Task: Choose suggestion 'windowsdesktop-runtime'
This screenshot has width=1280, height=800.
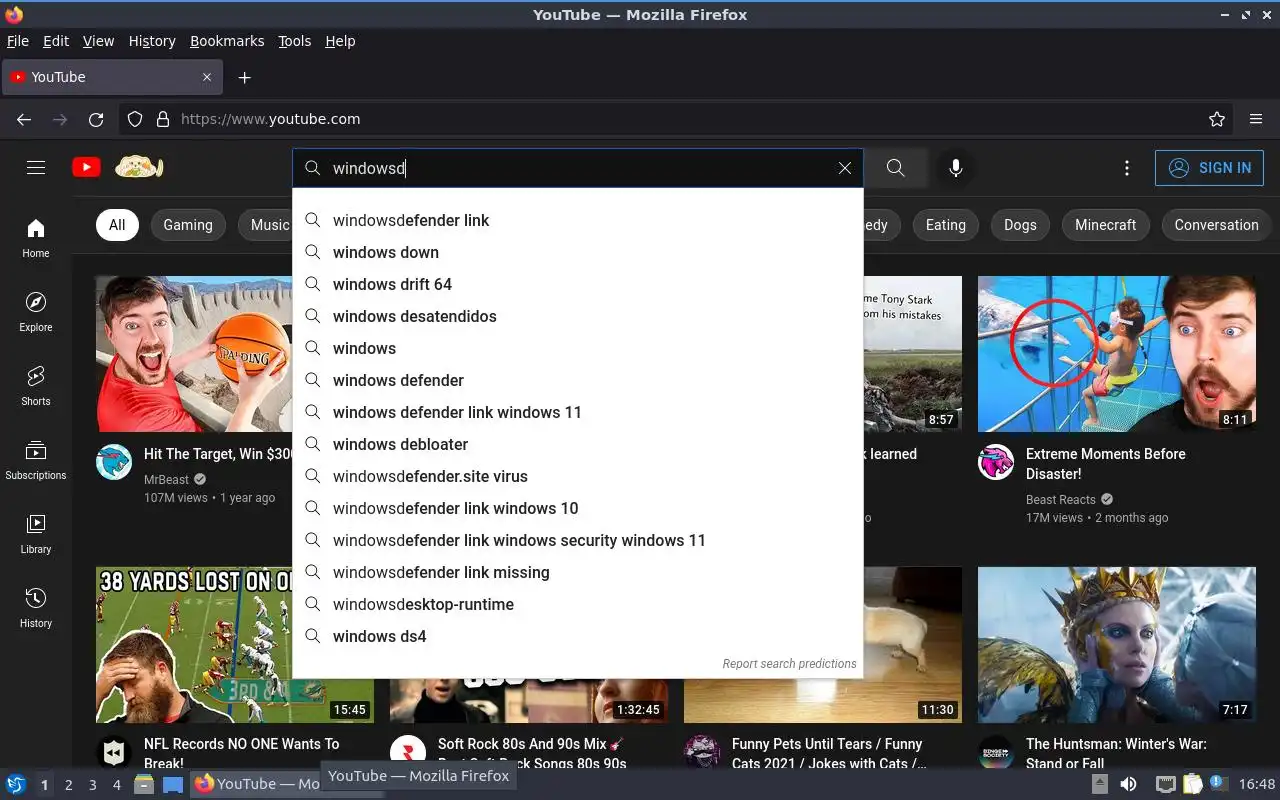Action: click(x=578, y=604)
